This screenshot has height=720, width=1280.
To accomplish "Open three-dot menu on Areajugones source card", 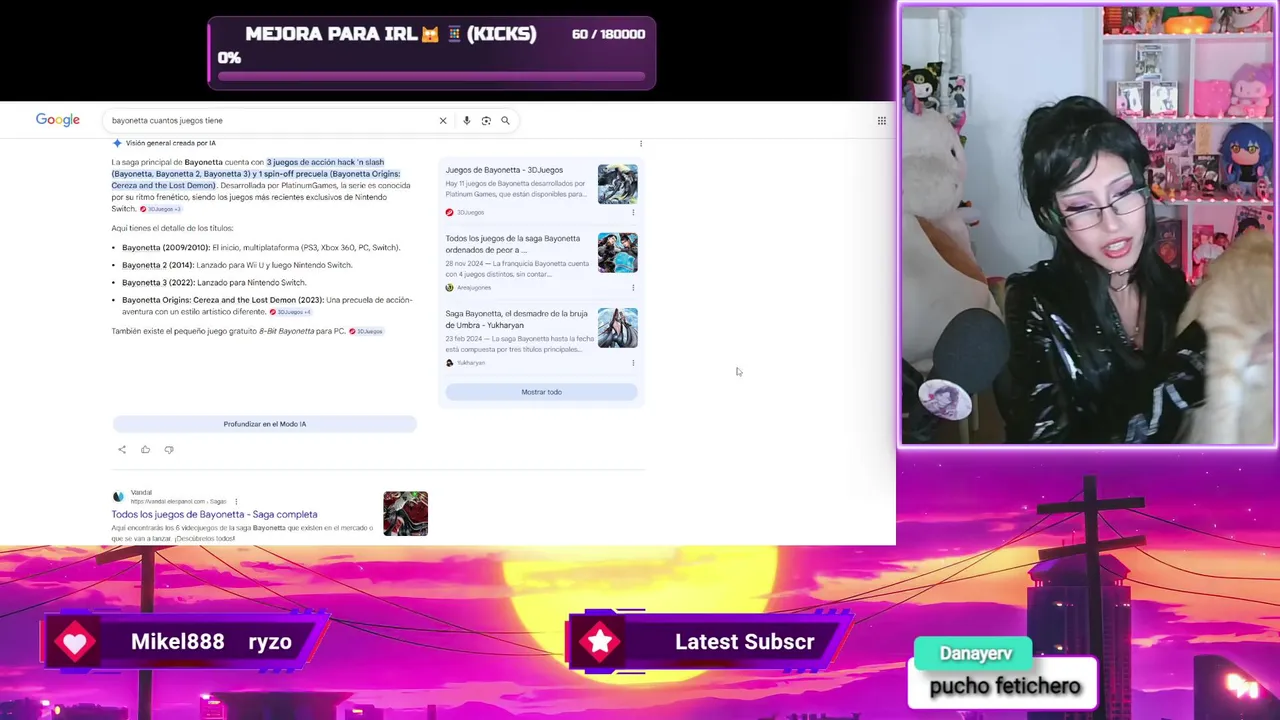I will coord(633,287).
